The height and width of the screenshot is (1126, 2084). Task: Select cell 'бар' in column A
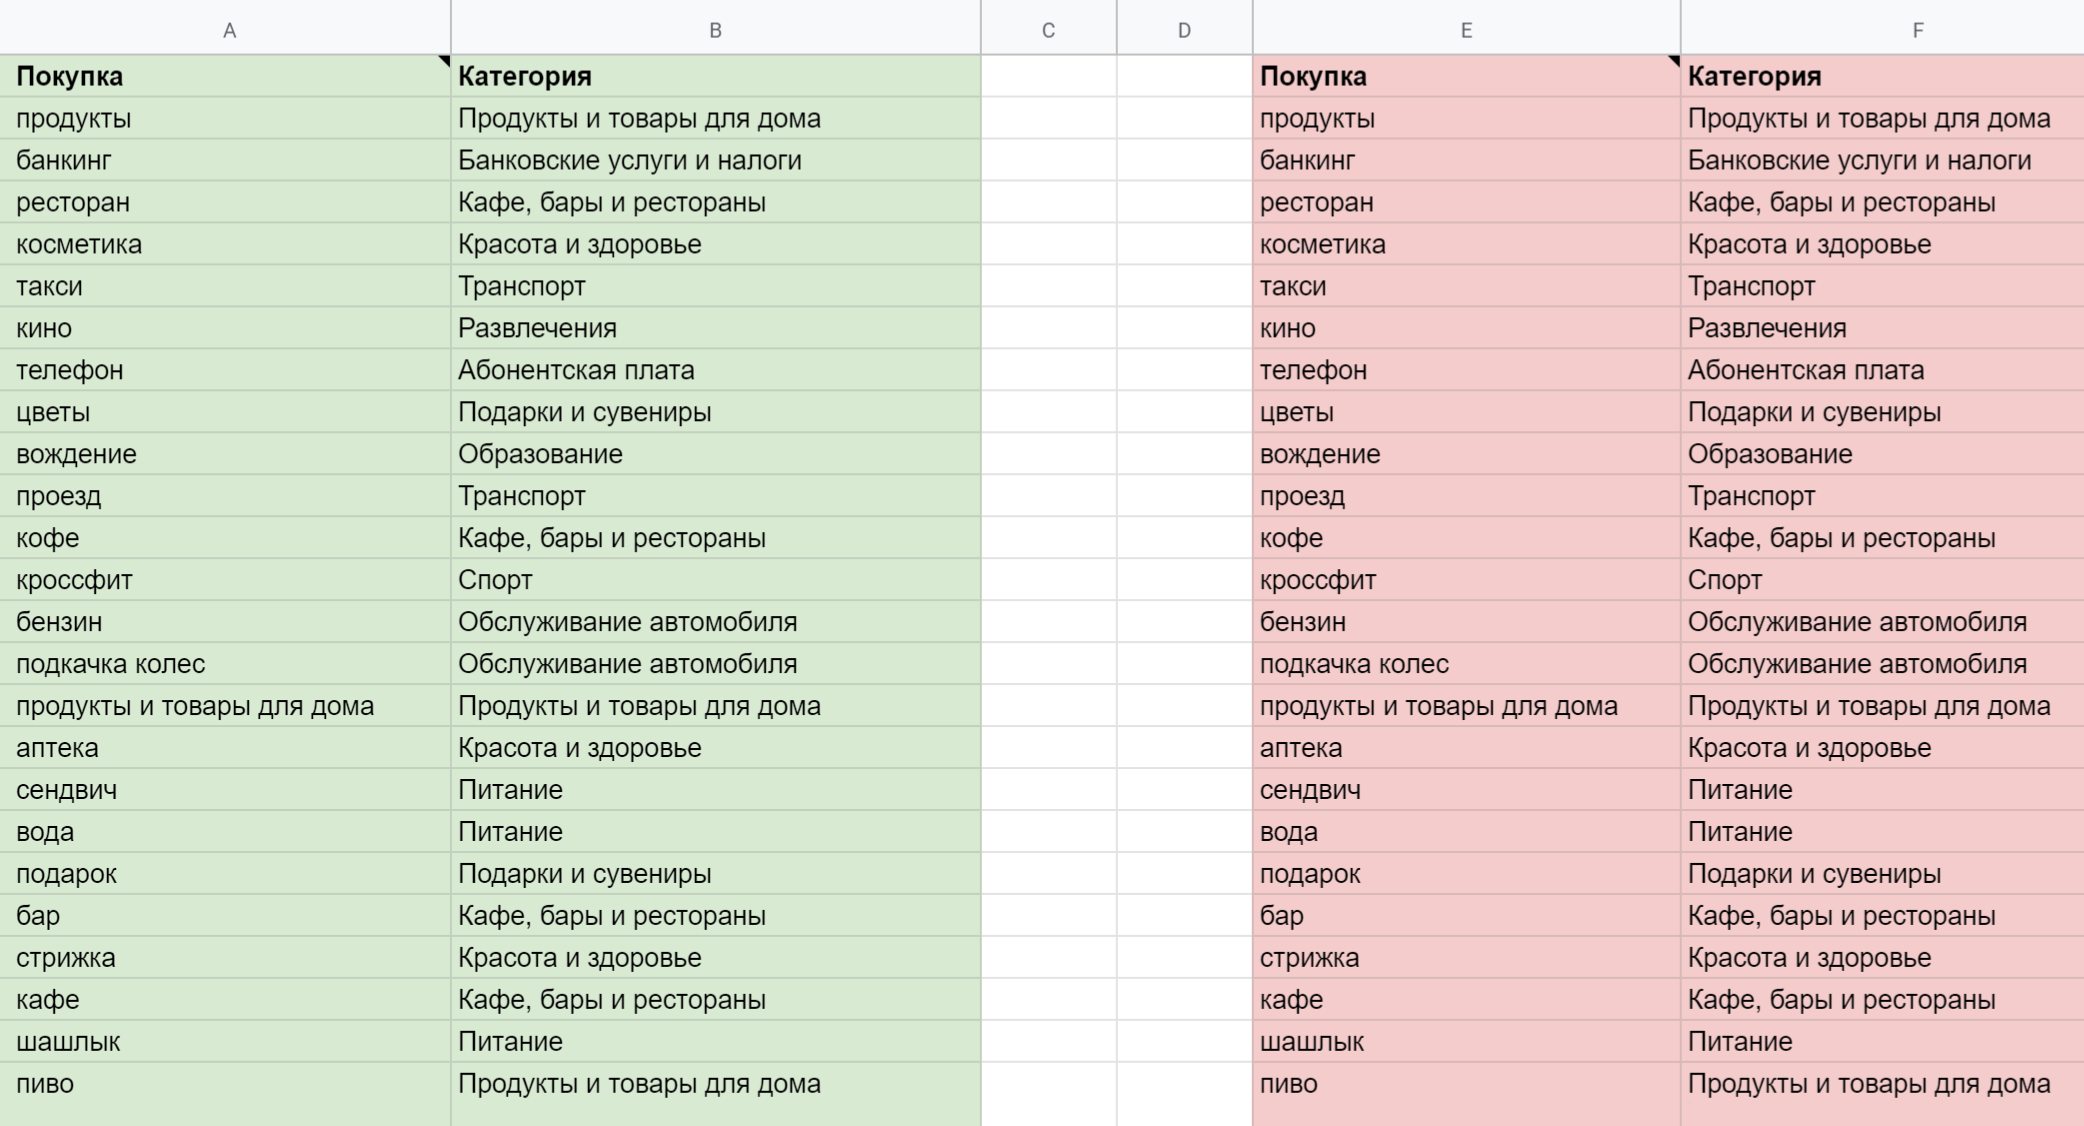tap(225, 916)
